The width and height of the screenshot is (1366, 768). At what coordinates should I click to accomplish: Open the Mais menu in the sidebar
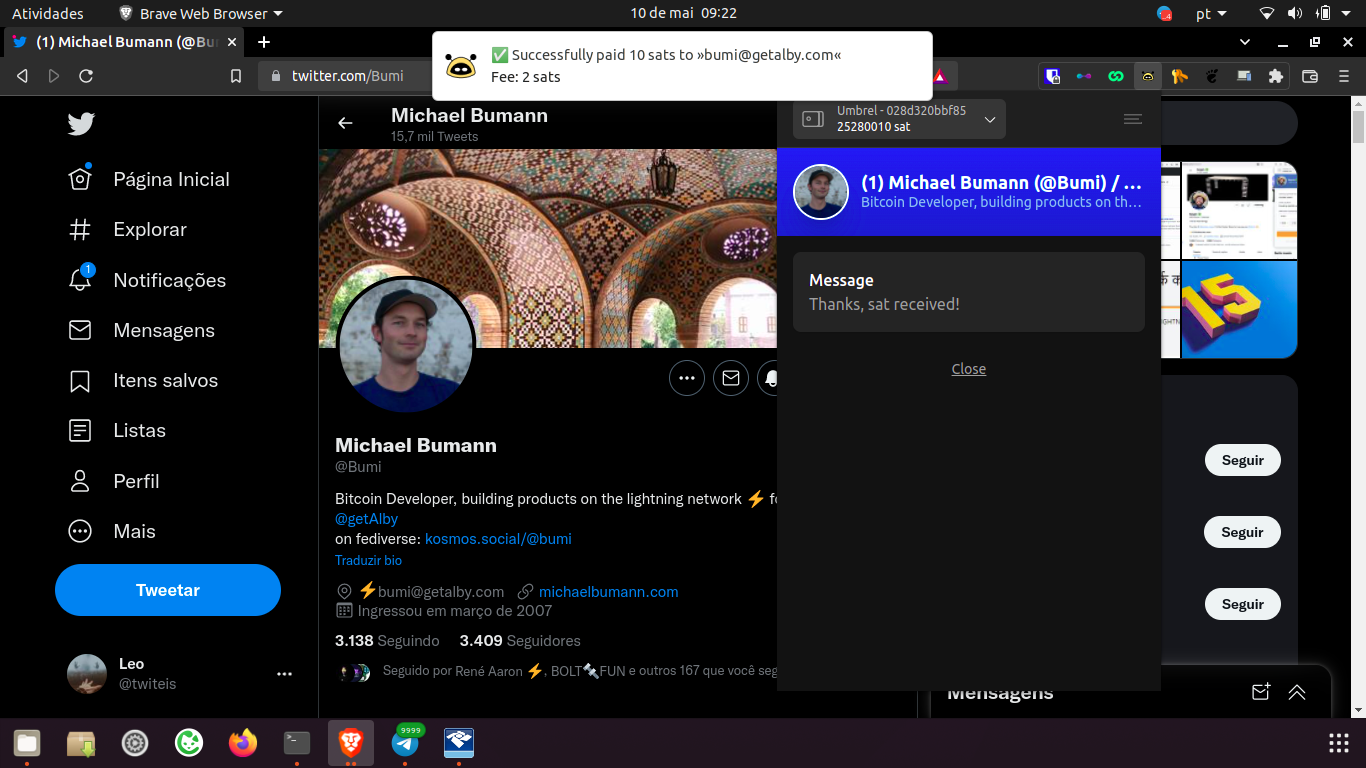pyautogui.click(x=112, y=531)
